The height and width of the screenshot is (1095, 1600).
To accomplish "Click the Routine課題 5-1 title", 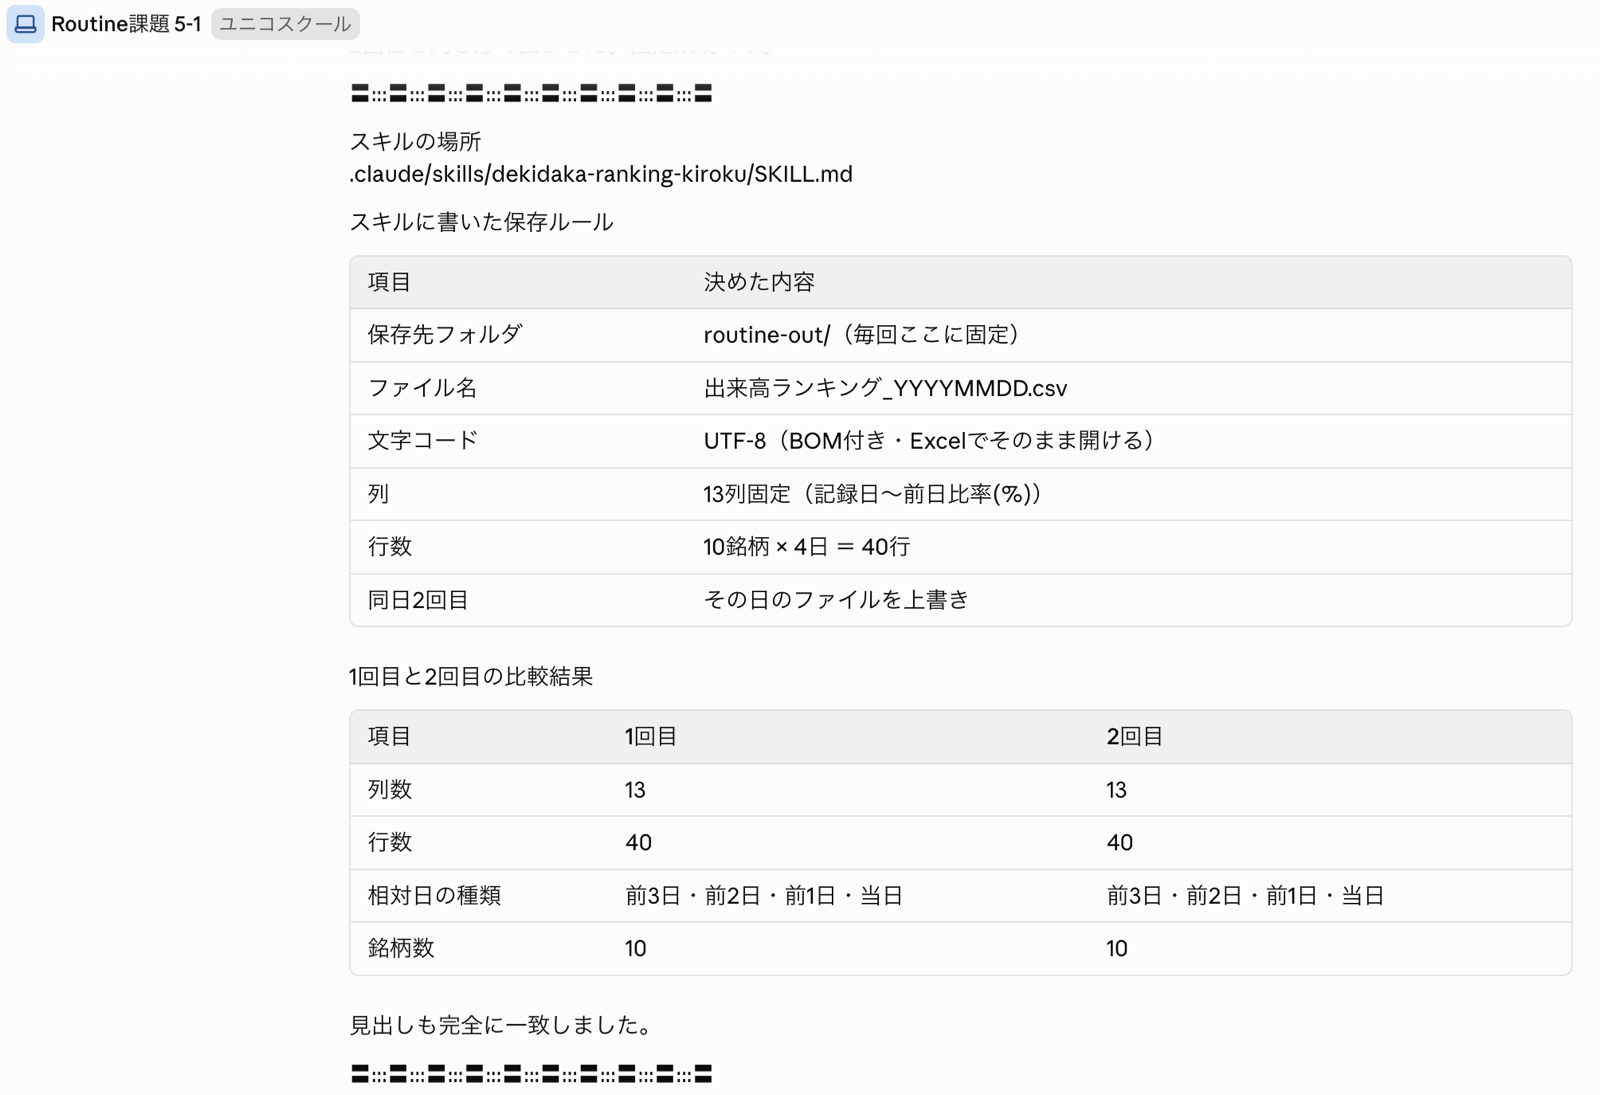I will (126, 24).
